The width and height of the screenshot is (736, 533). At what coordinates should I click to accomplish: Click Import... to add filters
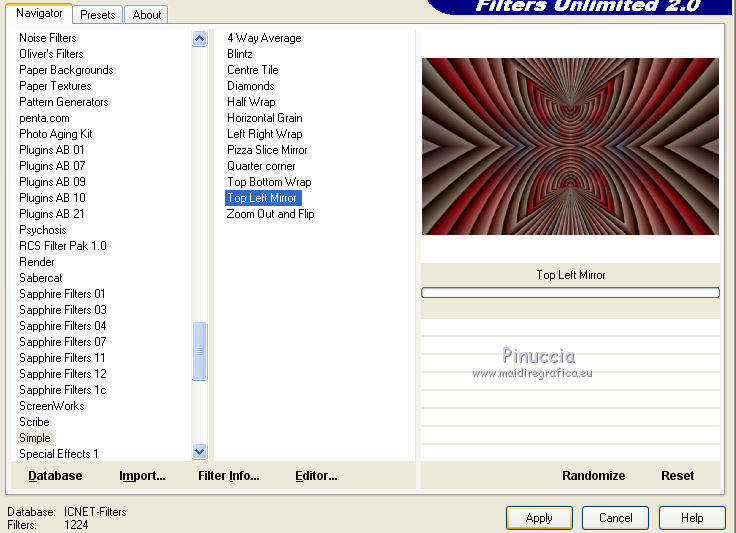(142, 476)
